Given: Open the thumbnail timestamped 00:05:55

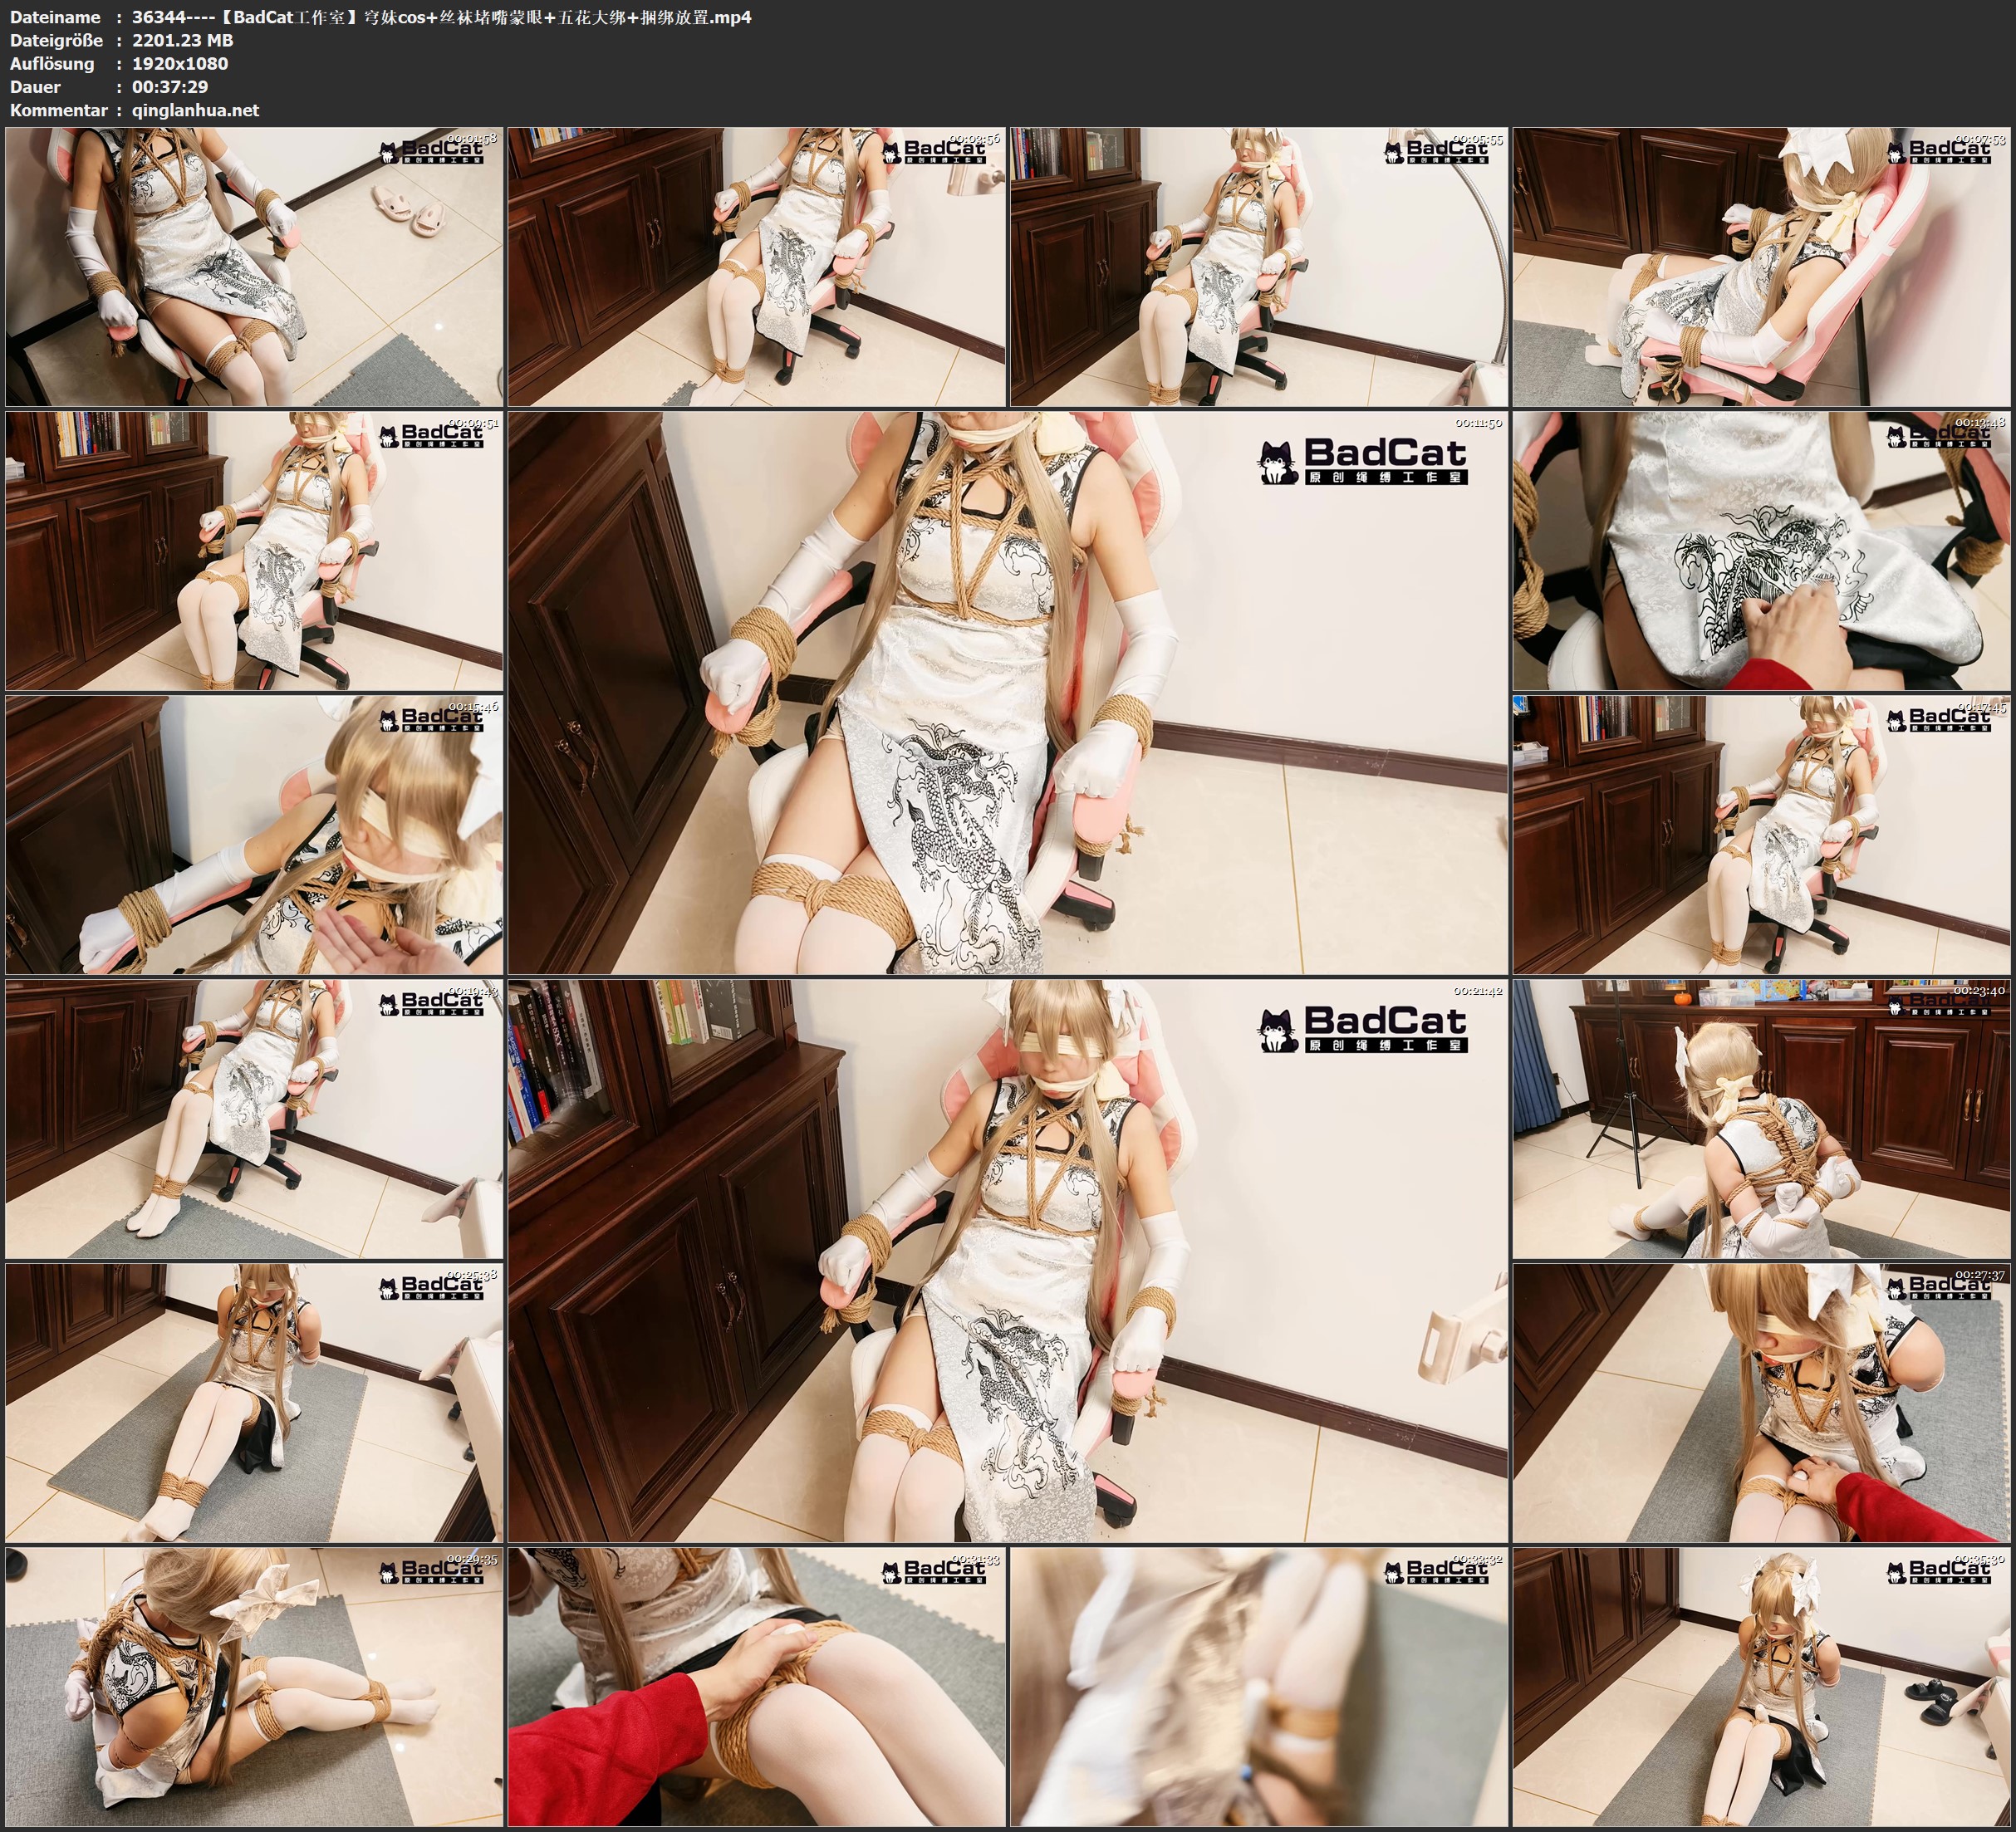Looking at the screenshot, I should point(1258,267).
